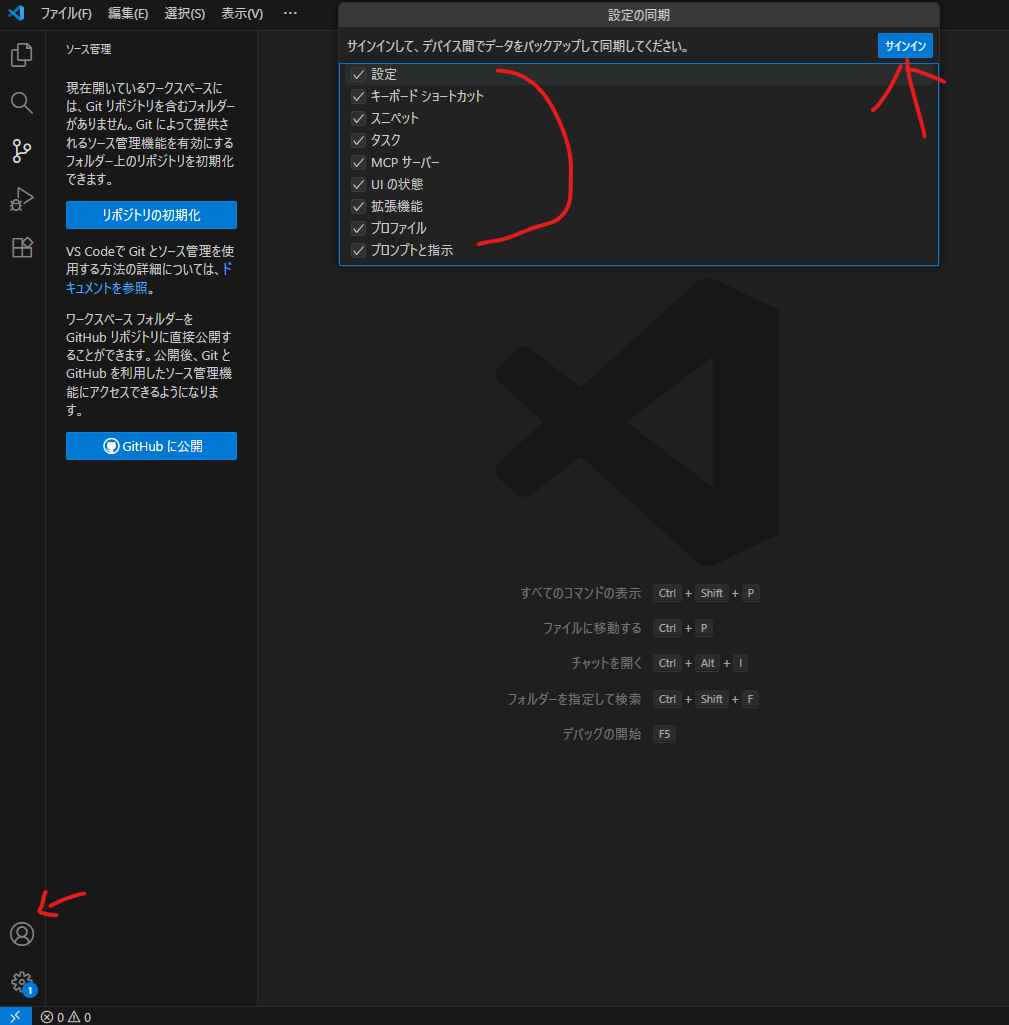Click the errors and warnings status indicator
The width and height of the screenshot is (1009, 1025).
(x=66, y=1017)
